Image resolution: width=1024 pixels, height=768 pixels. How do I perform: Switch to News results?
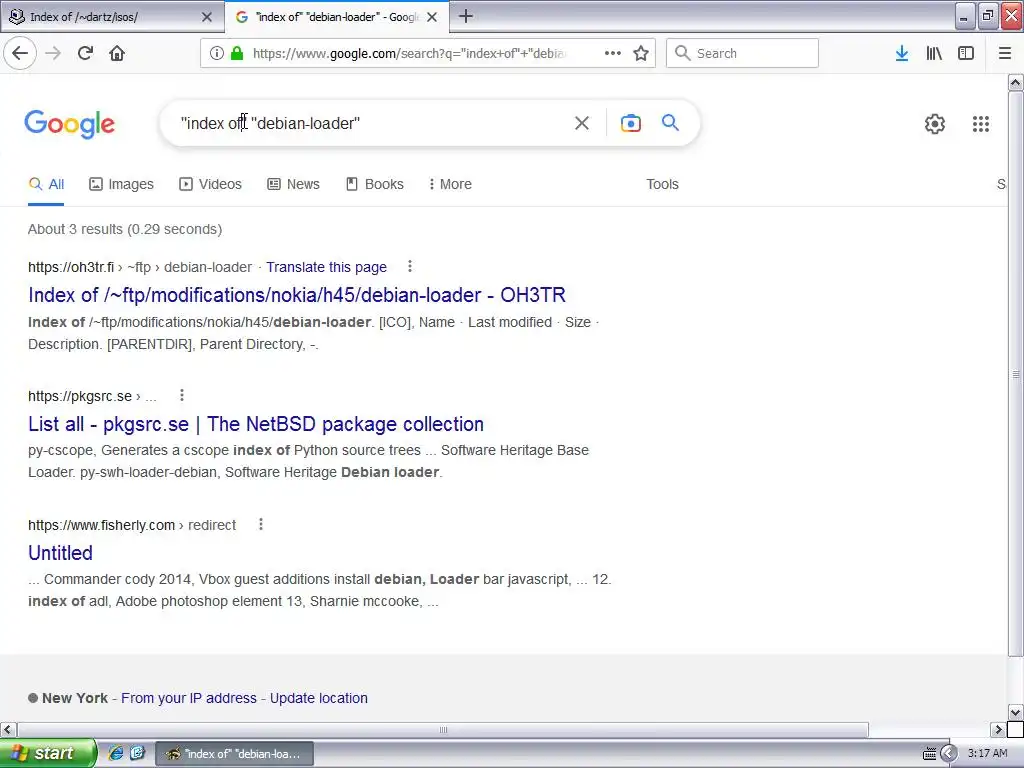pos(293,184)
